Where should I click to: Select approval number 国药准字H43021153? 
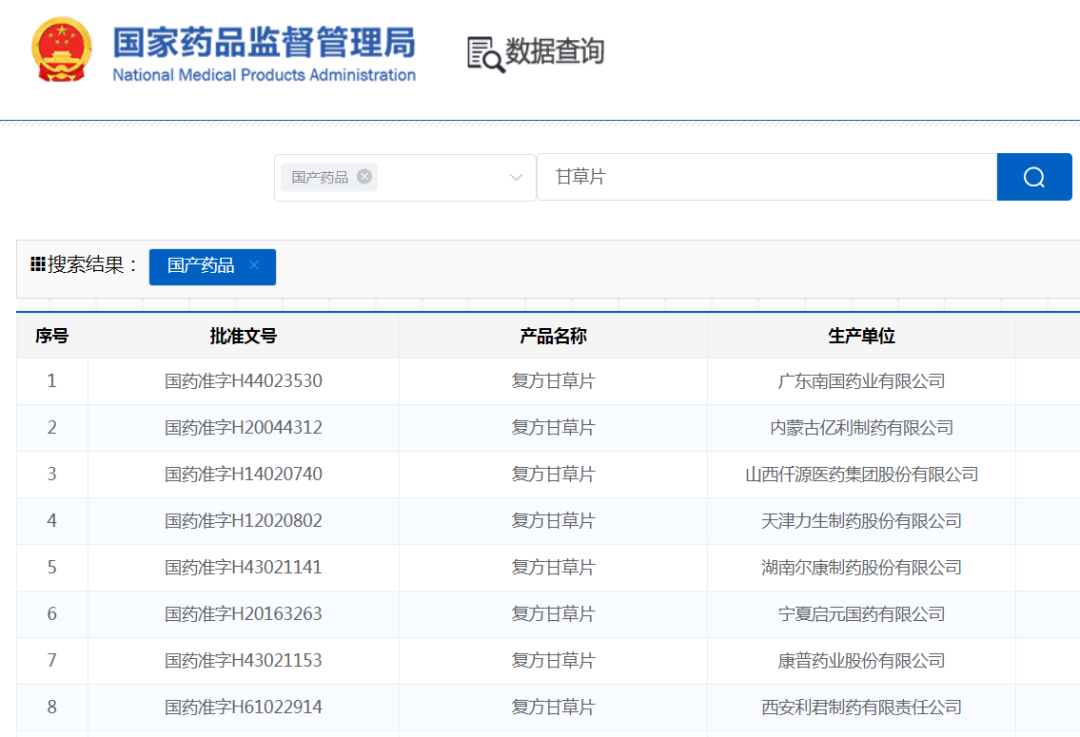[243, 661]
